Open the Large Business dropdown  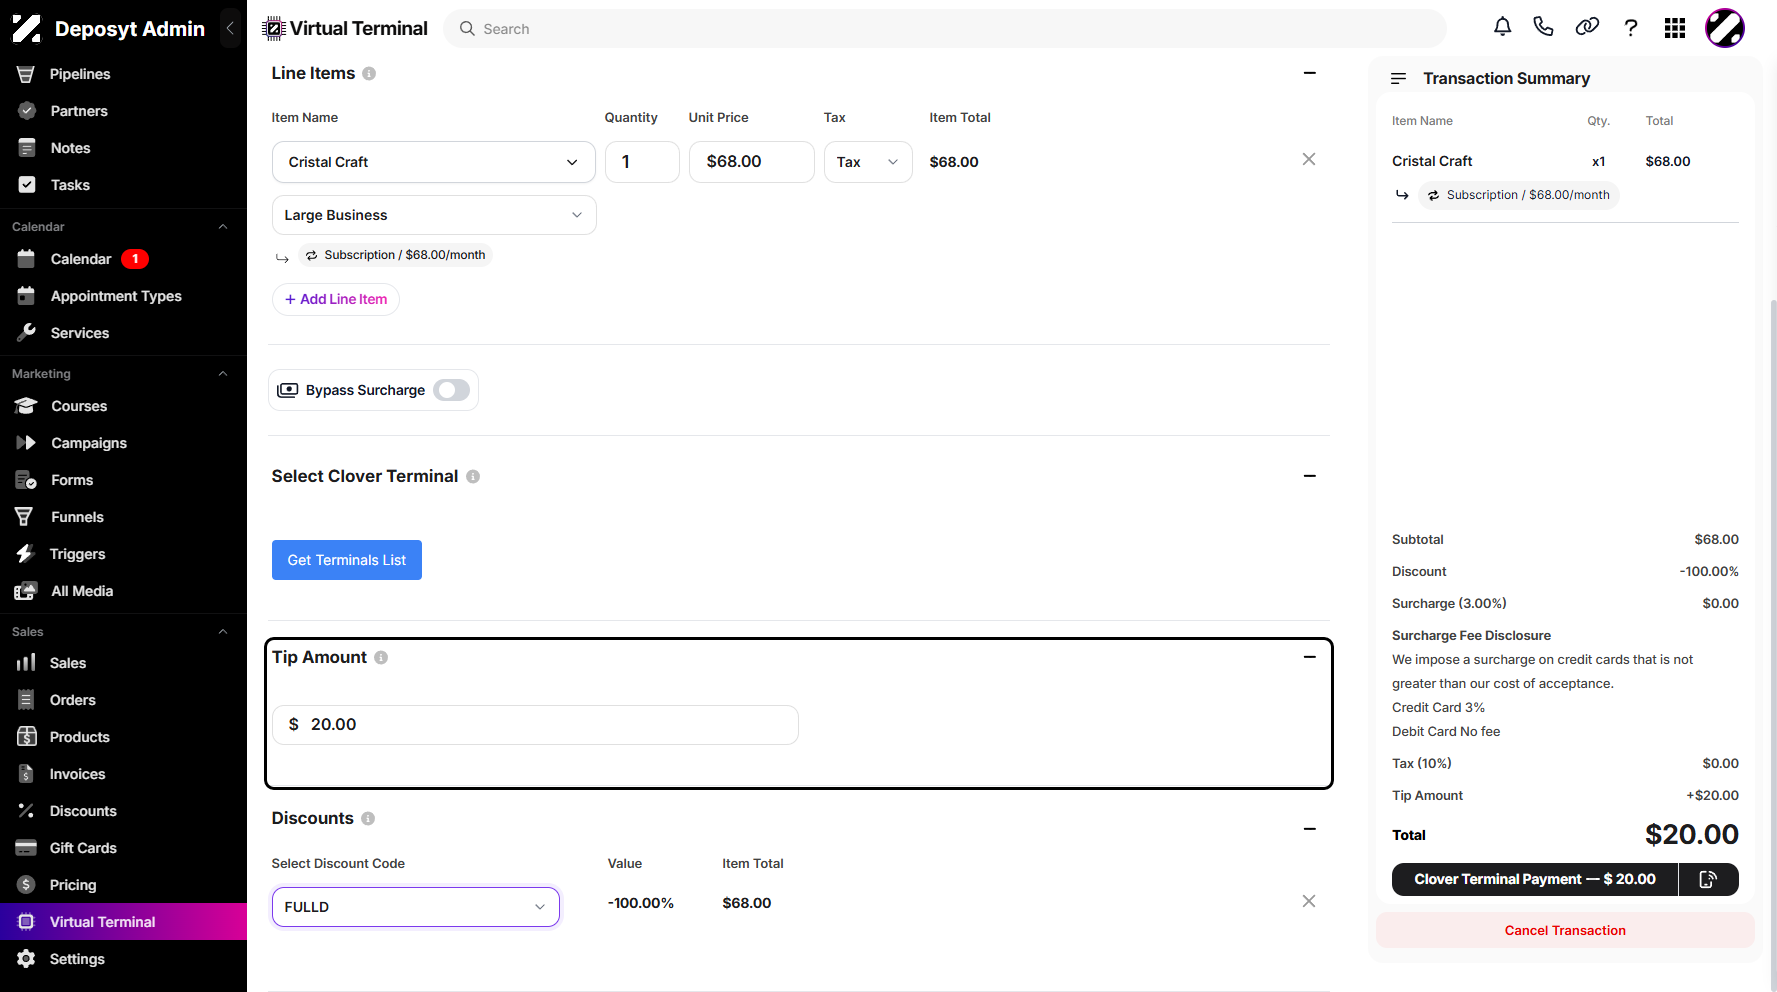(x=434, y=215)
